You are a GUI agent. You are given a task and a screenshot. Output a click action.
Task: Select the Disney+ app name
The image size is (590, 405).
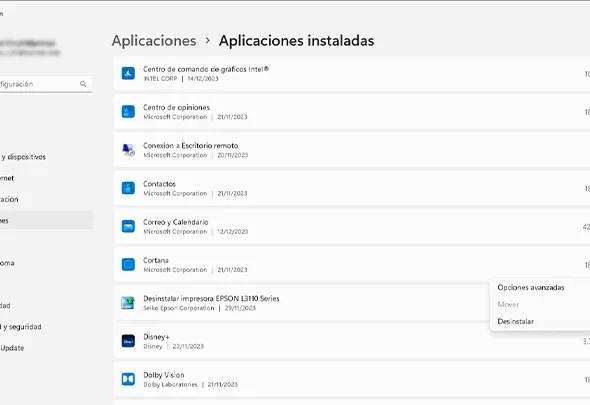[x=156, y=337]
